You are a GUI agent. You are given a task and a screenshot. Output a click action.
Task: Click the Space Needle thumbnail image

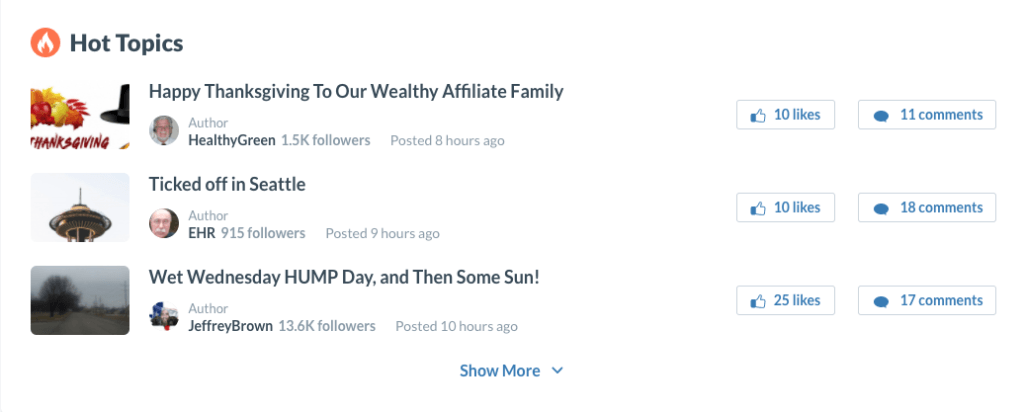click(x=80, y=207)
